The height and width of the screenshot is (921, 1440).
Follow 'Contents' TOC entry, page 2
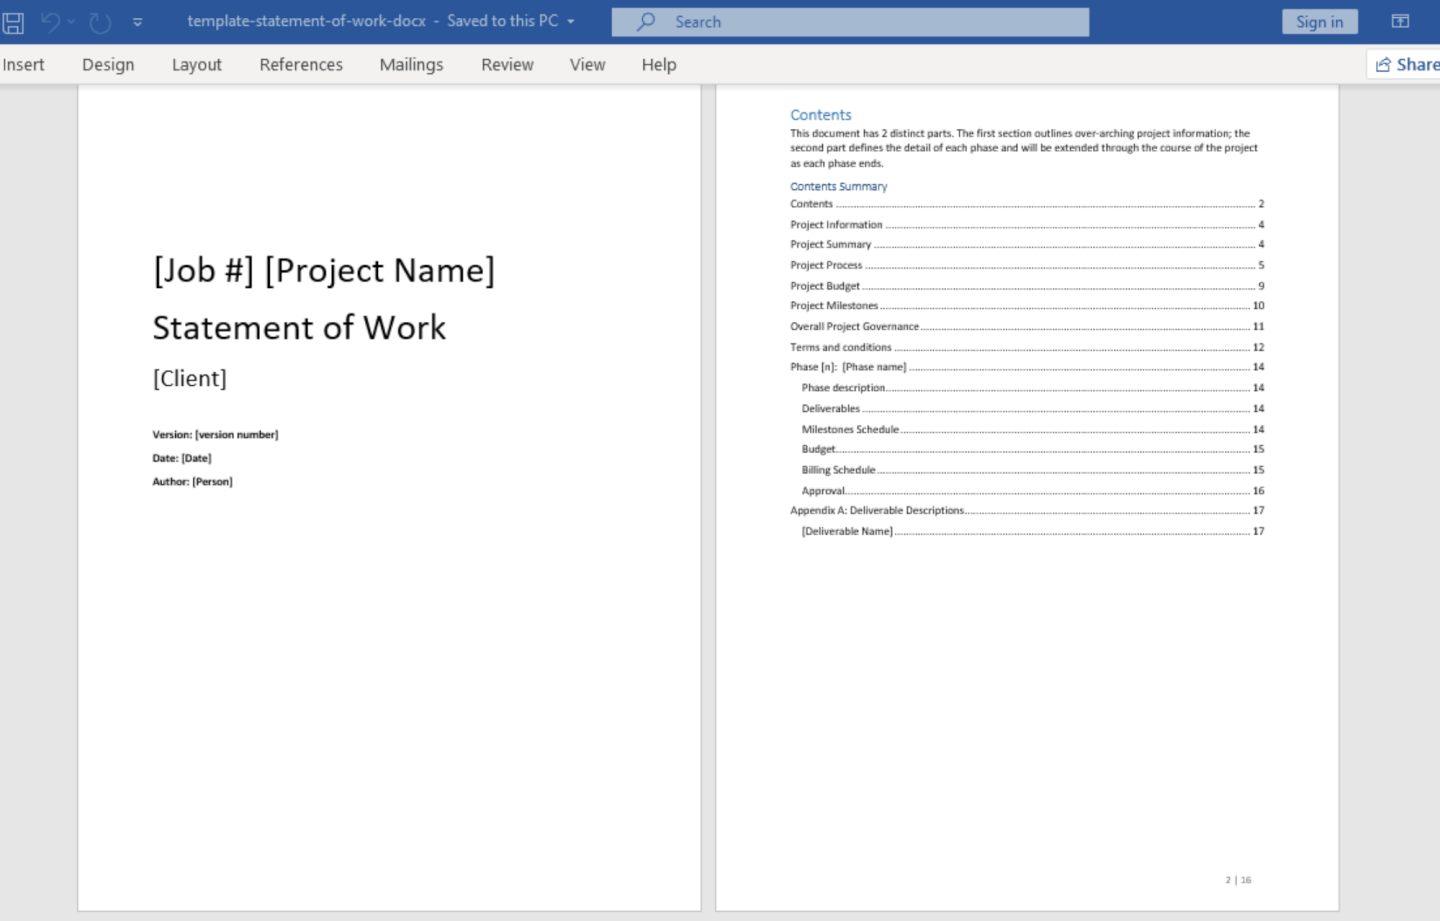click(1027, 204)
